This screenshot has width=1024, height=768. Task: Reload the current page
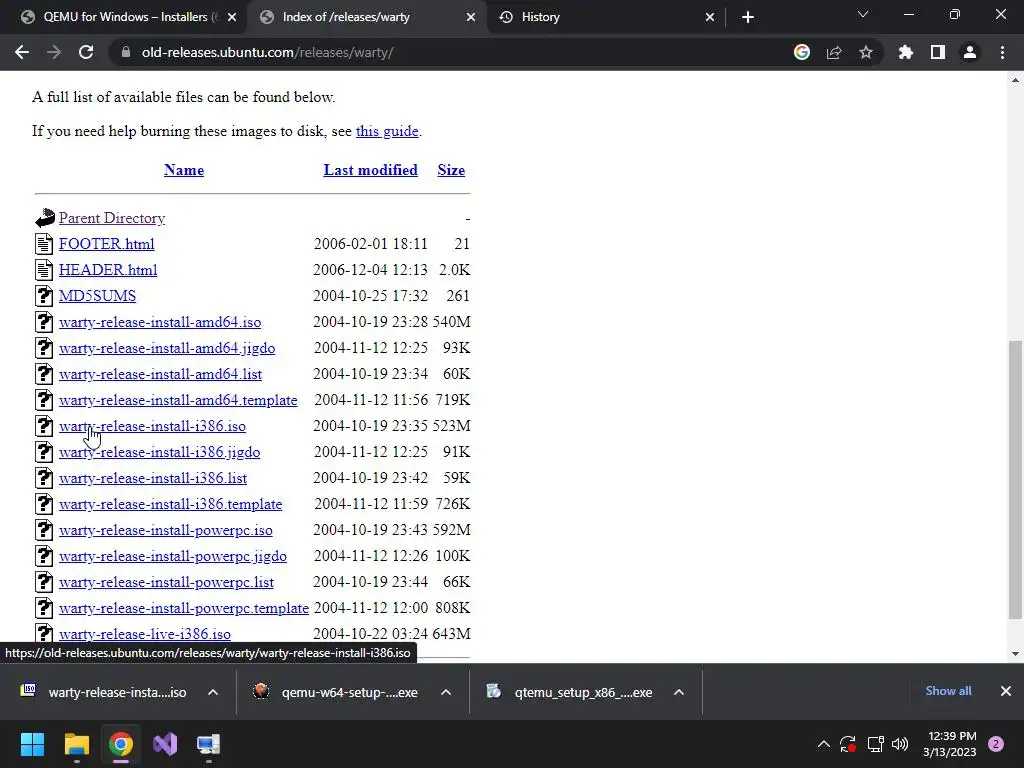(x=86, y=52)
